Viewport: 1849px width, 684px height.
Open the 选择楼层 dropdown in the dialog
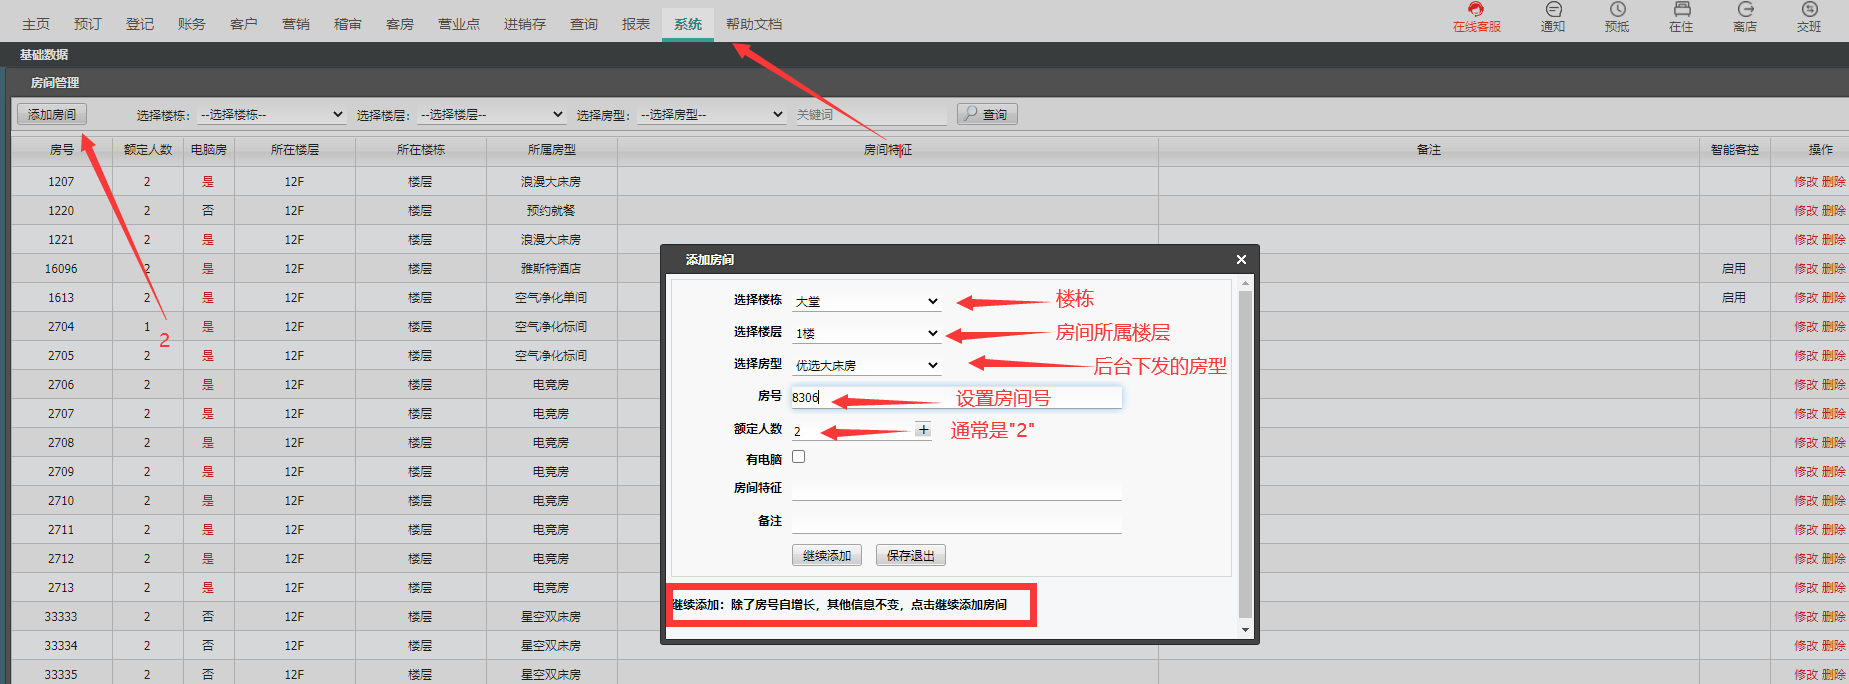[x=866, y=333]
